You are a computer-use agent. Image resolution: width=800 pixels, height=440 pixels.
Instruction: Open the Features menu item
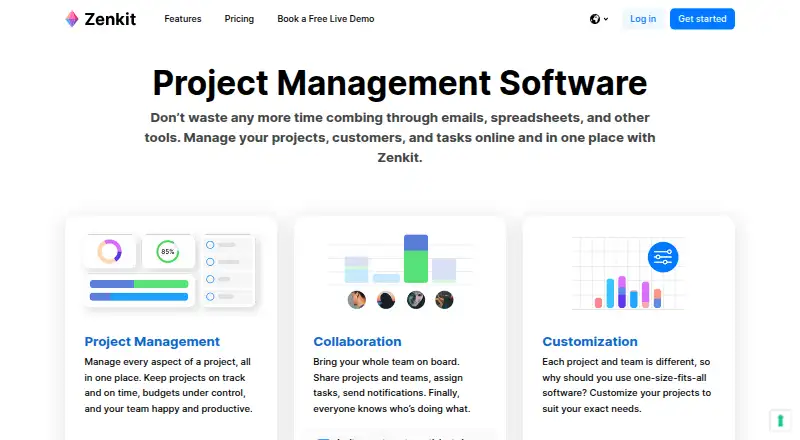click(183, 19)
